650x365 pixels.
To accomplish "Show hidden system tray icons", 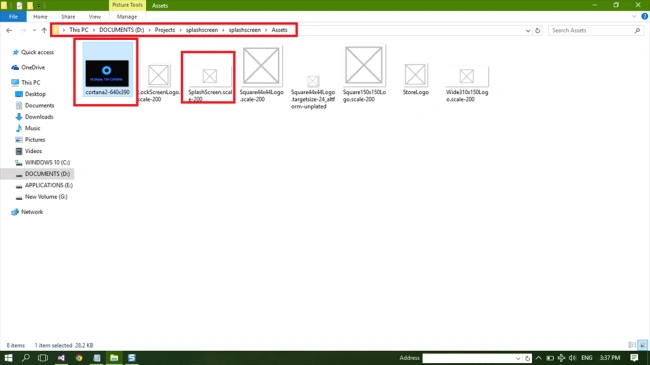I will 538,358.
